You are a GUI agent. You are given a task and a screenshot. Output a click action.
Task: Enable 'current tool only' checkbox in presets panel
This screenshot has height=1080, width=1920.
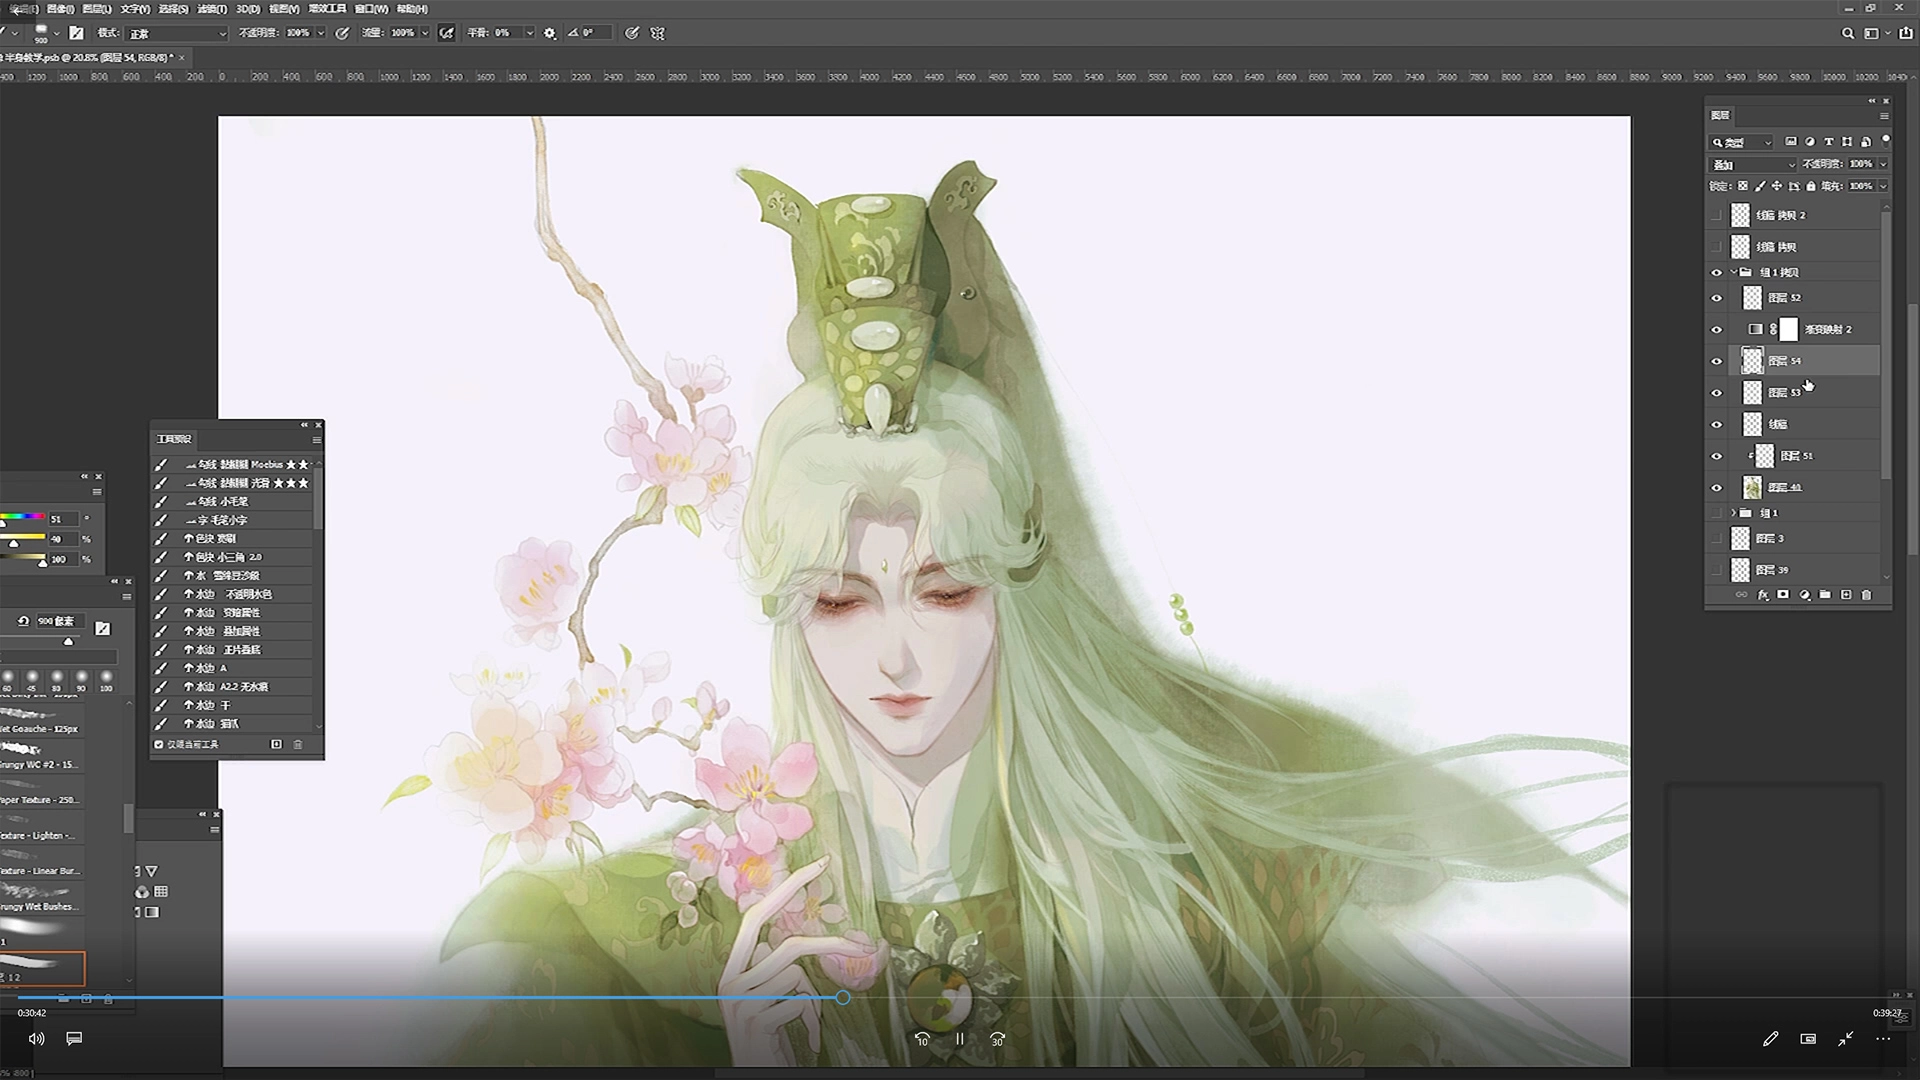click(x=159, y=744)
